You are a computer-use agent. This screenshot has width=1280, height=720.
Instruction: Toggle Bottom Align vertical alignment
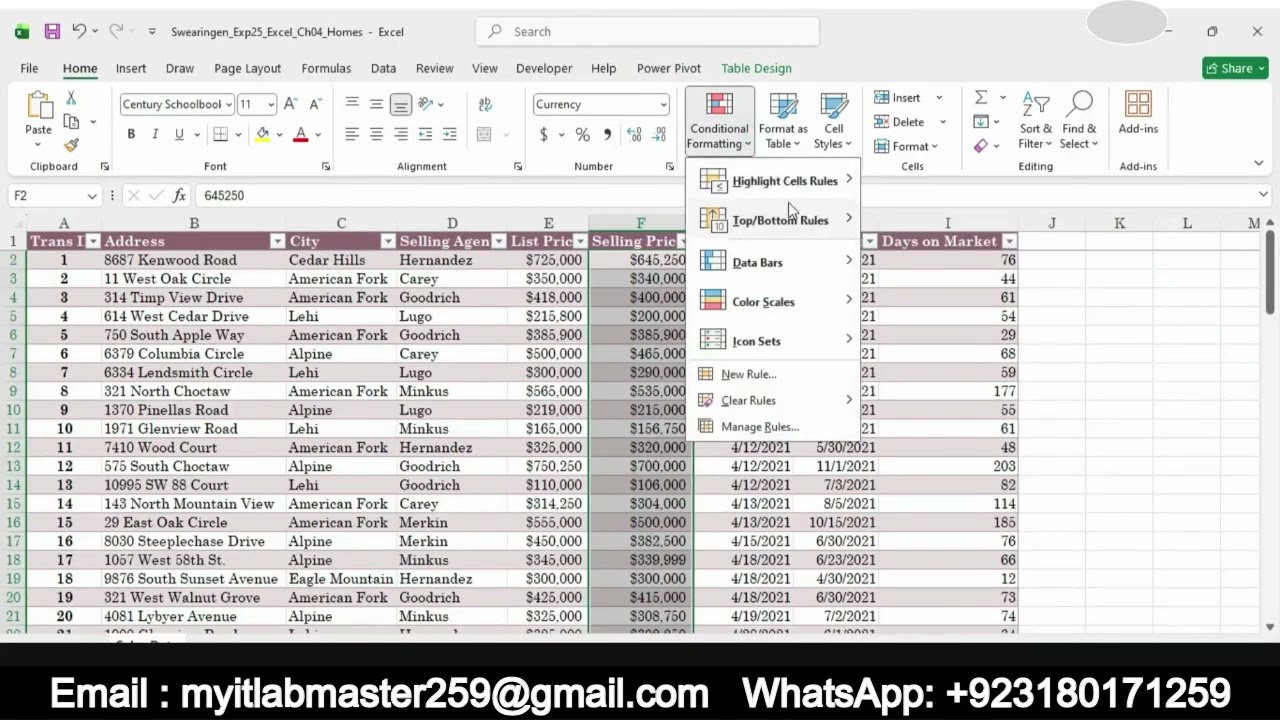point(400,104)
